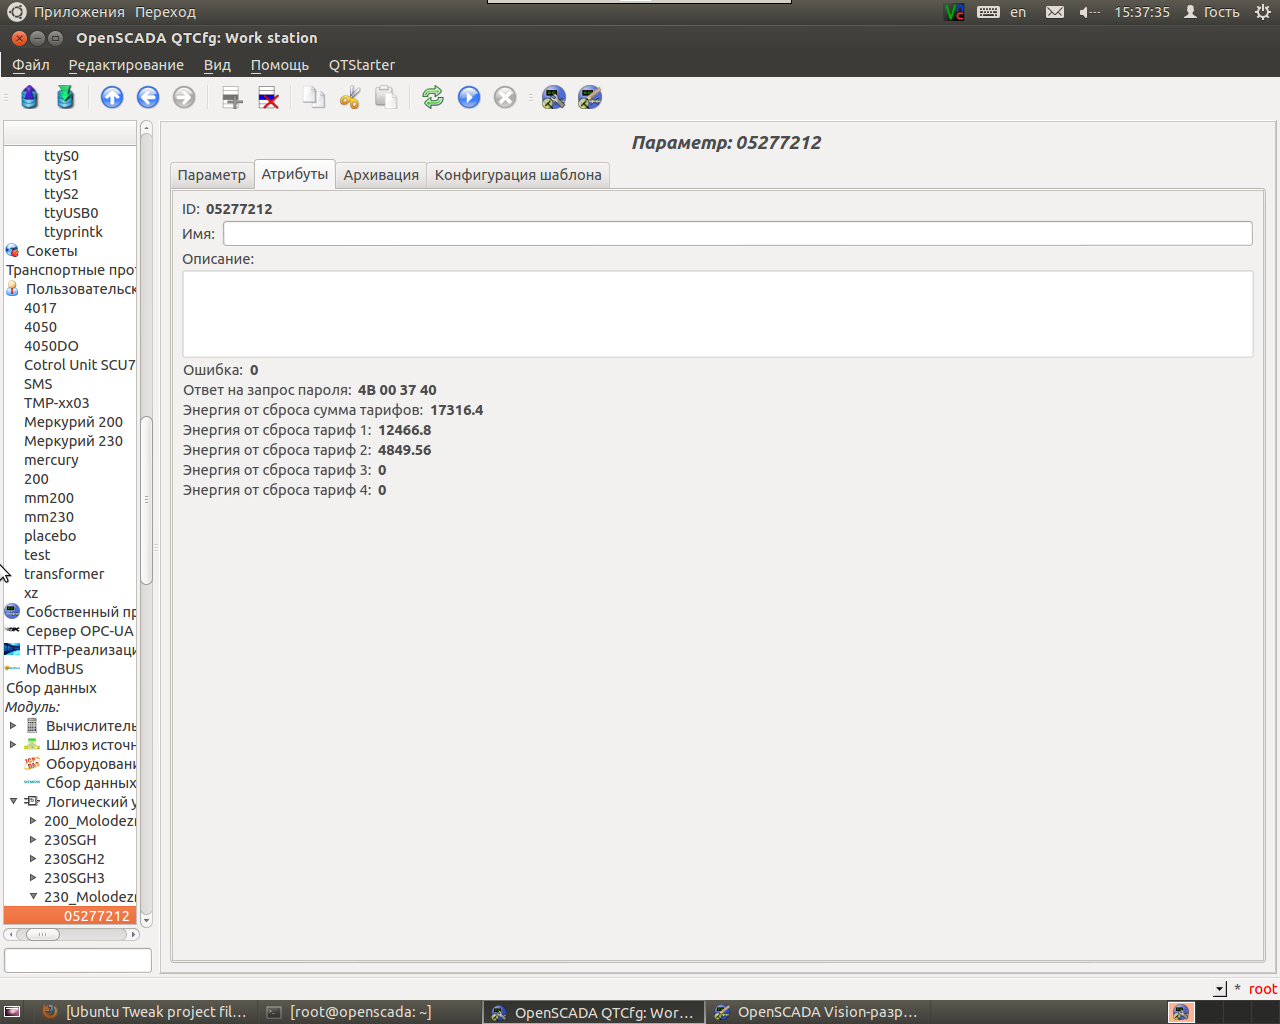Viewport: 1280px width, 1024px height.
Task: Go up one level with blue up arrow
Action: point(112,97)
